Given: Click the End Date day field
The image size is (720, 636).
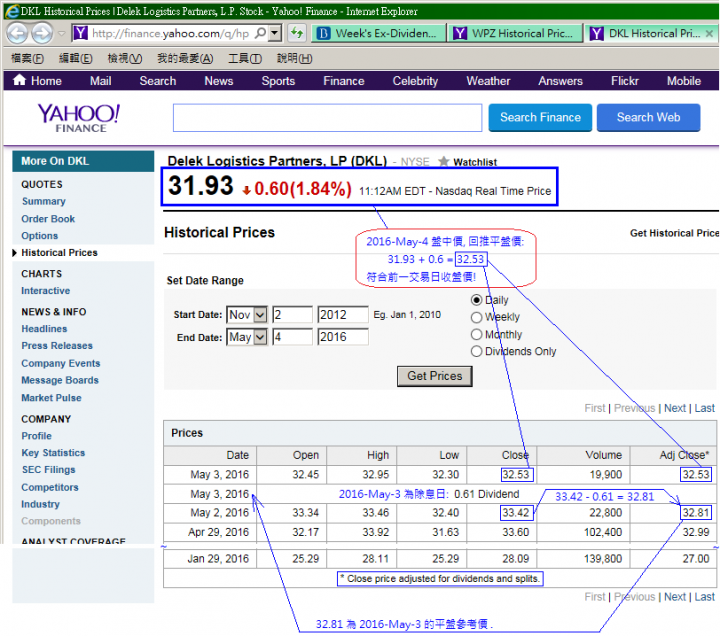Looking at the screenshot, I should [292, 337].
